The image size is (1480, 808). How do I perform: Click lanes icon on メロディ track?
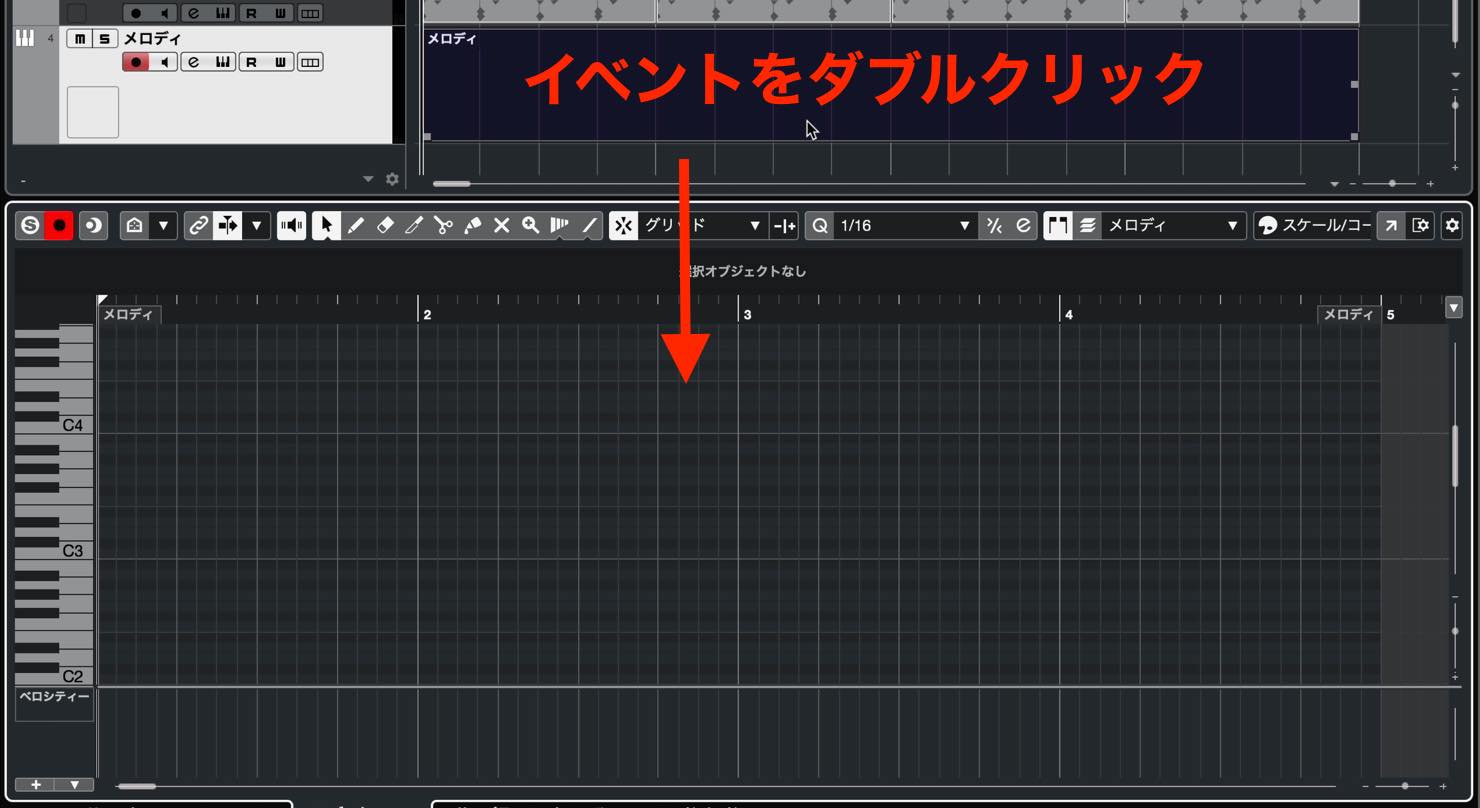[310, 62]
